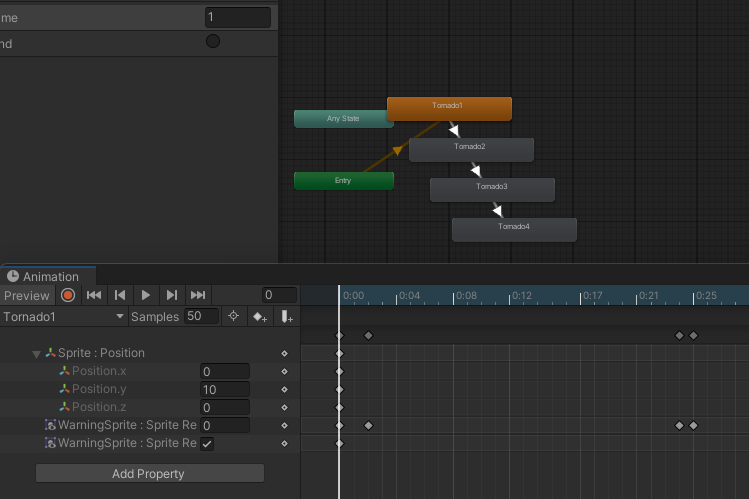Open key menu diamond for Sprite : Position
Viewport: 749px width, 499px height.
click(x=285, y=353)
